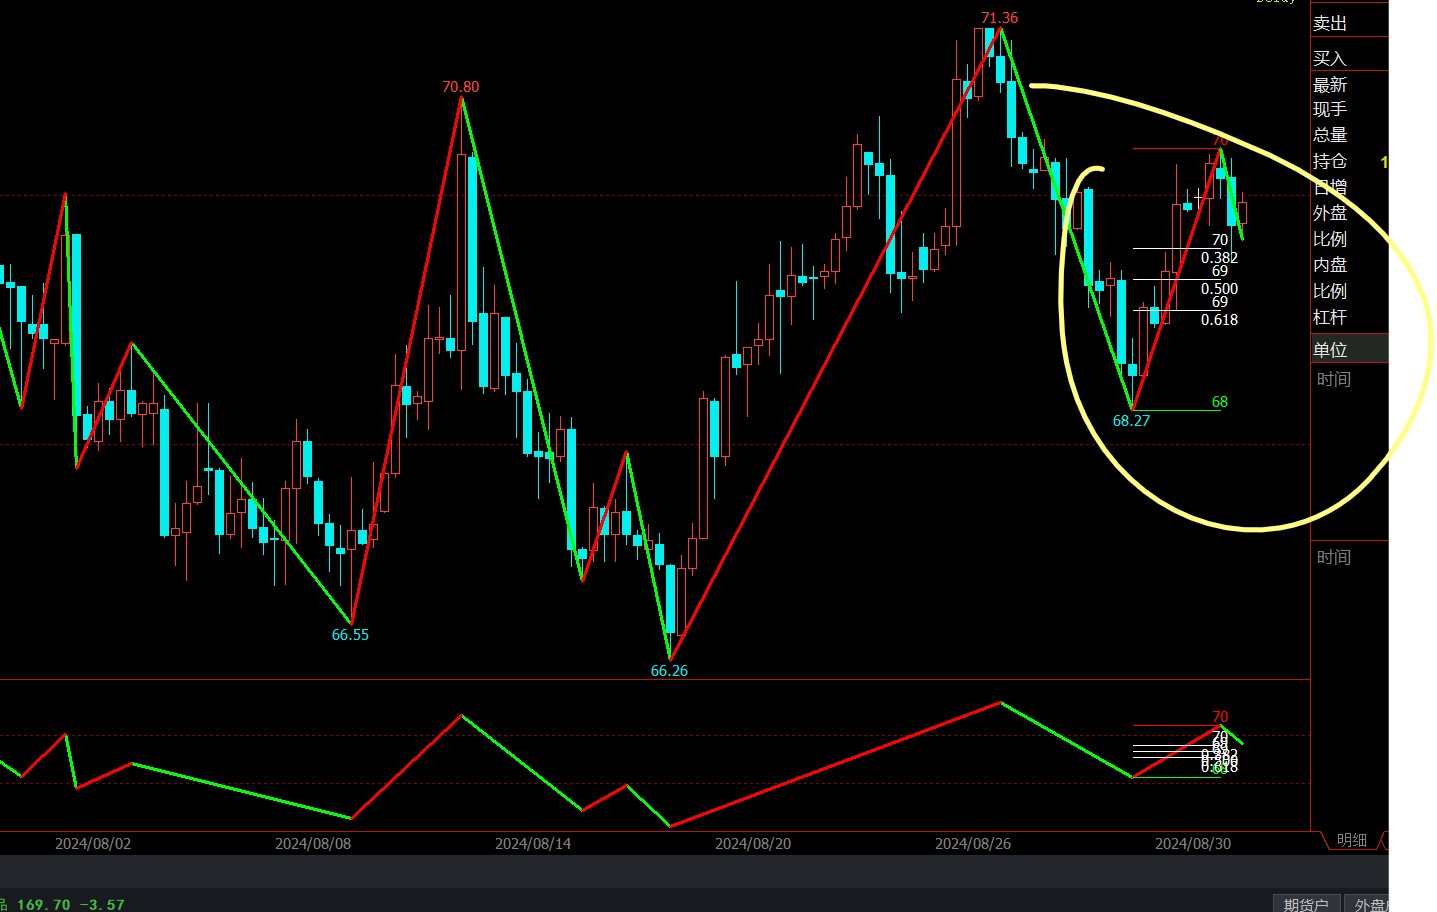Select the 卖出 row in quote panel
Viewport: 1437px width, 912px height.
click(x=1350, y=23)
